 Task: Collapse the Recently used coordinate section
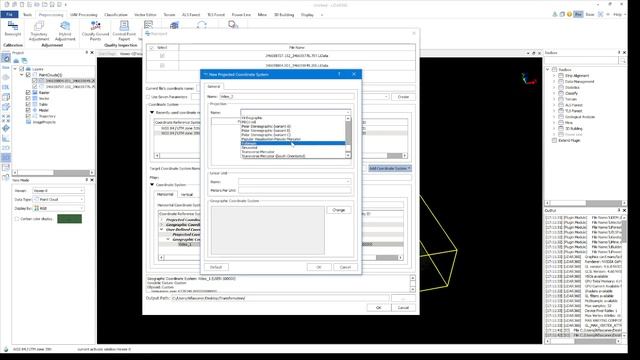[x=152, y=112]
